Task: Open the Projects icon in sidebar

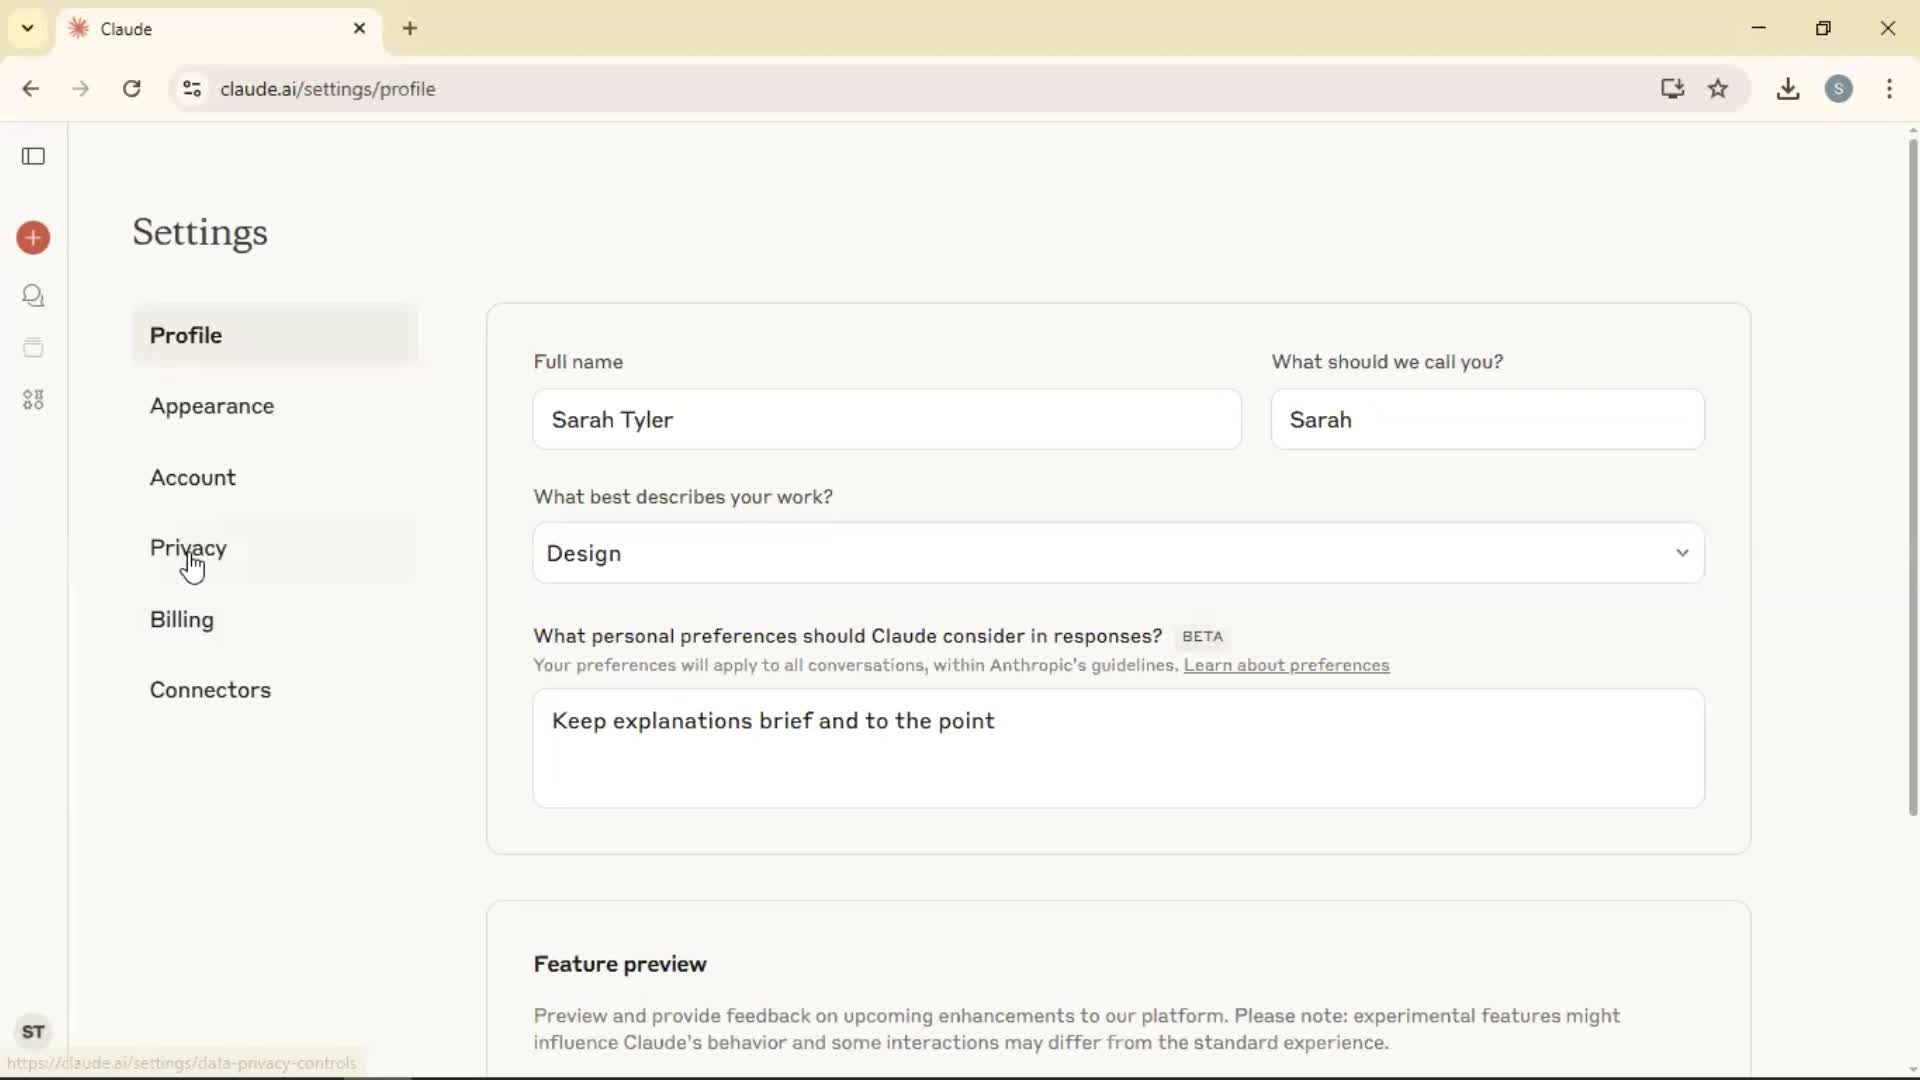Action: pyautogui.click(x=33, y=348)
